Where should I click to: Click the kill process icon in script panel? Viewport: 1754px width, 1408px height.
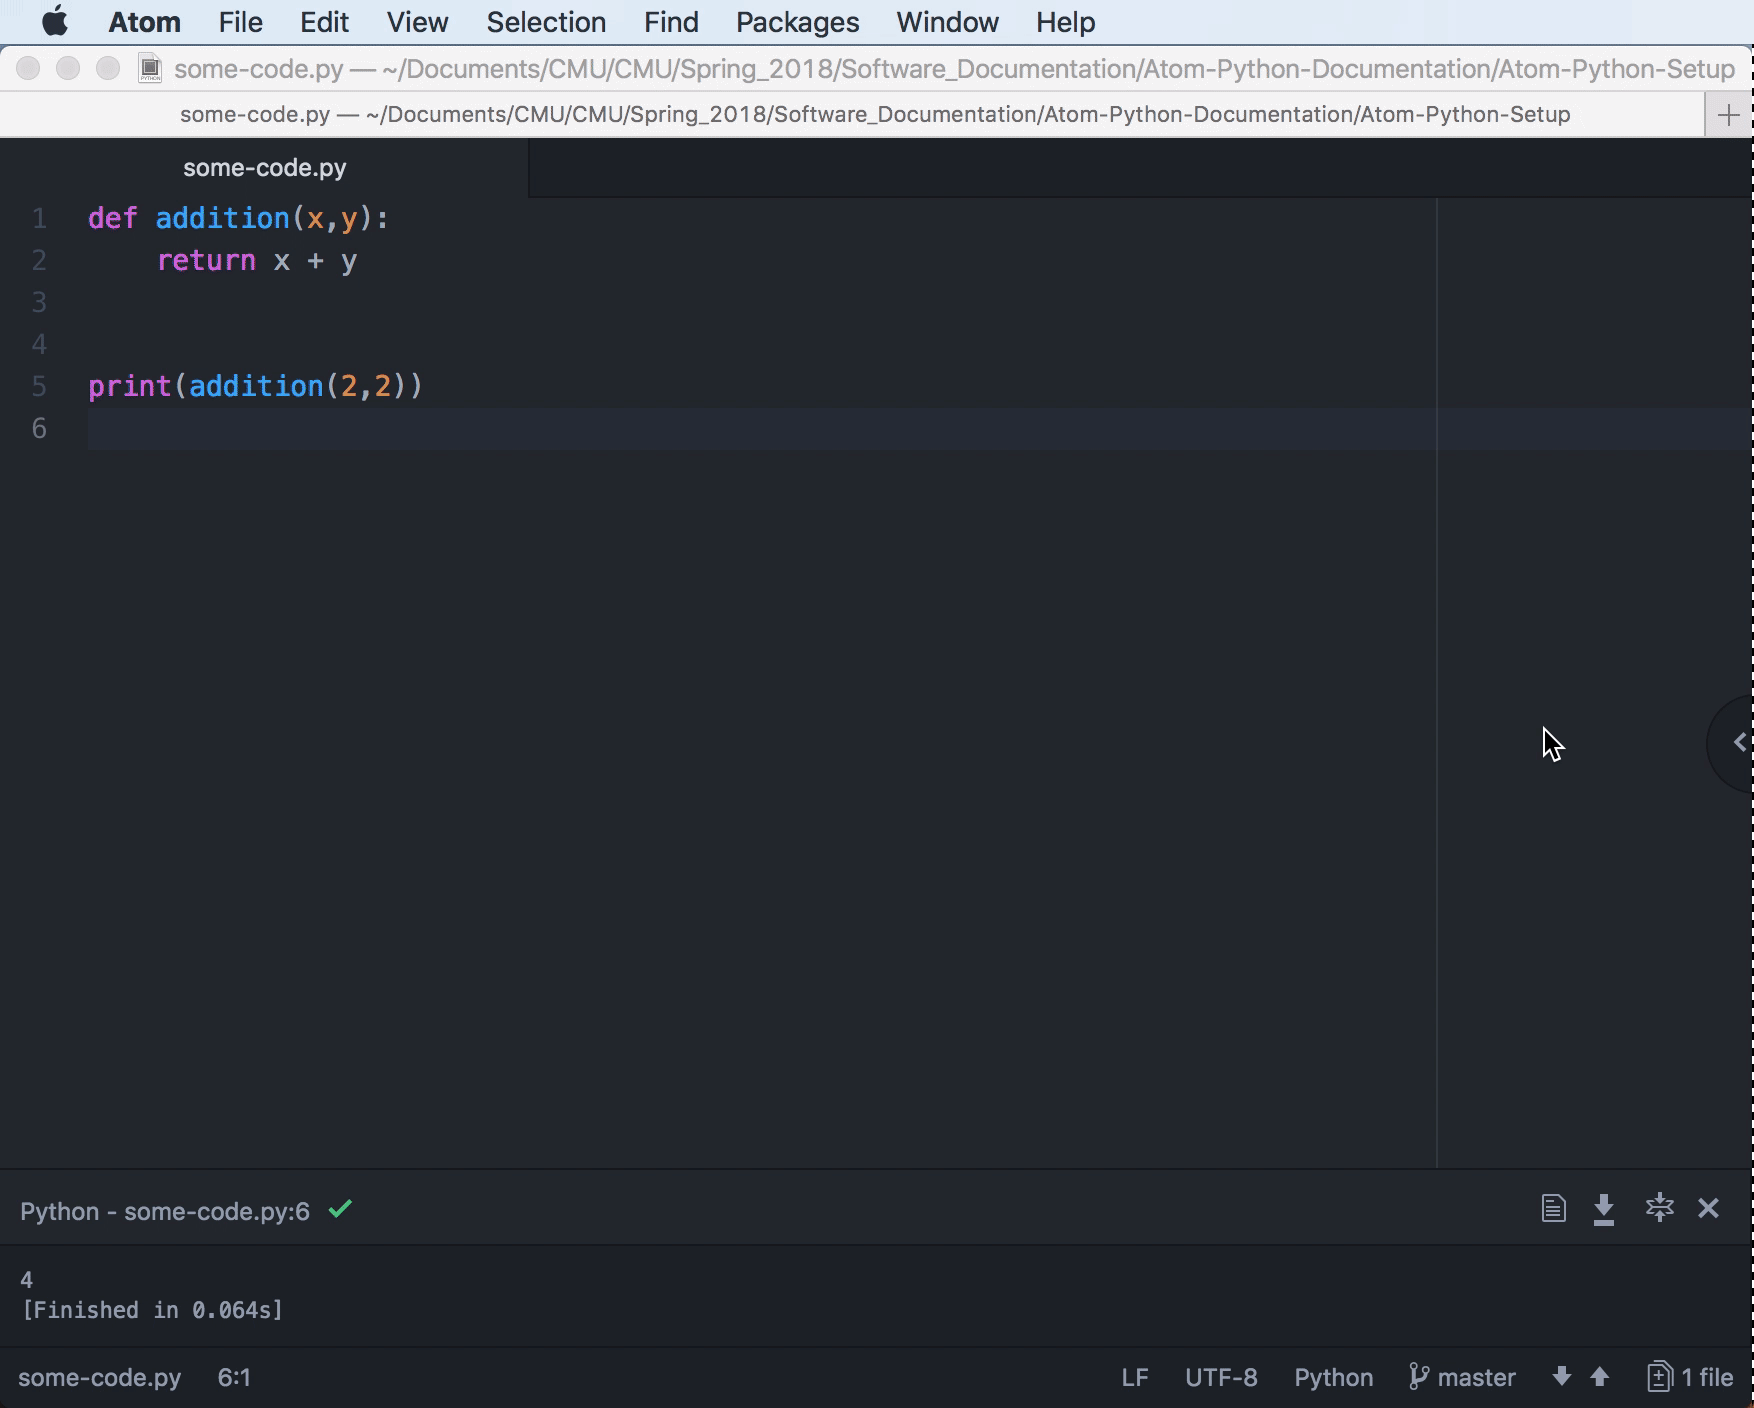point(1660,1208)
